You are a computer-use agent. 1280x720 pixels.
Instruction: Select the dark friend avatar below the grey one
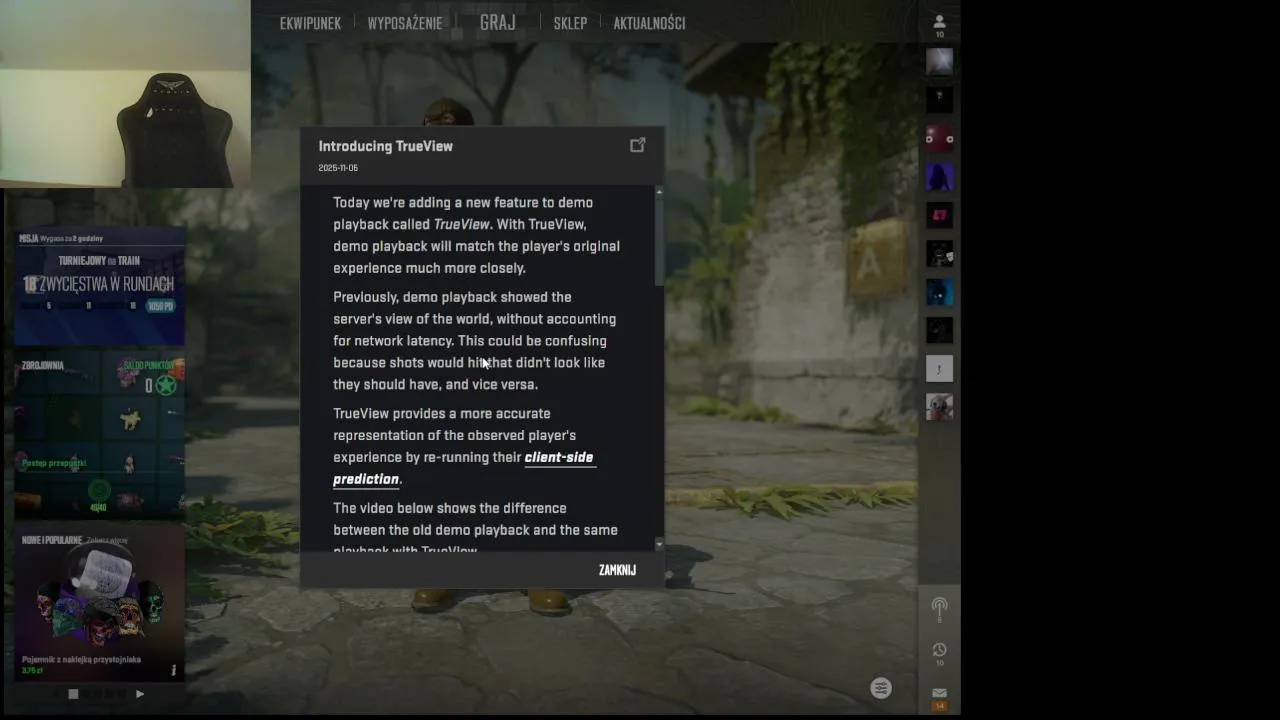(x=939, y=100)
